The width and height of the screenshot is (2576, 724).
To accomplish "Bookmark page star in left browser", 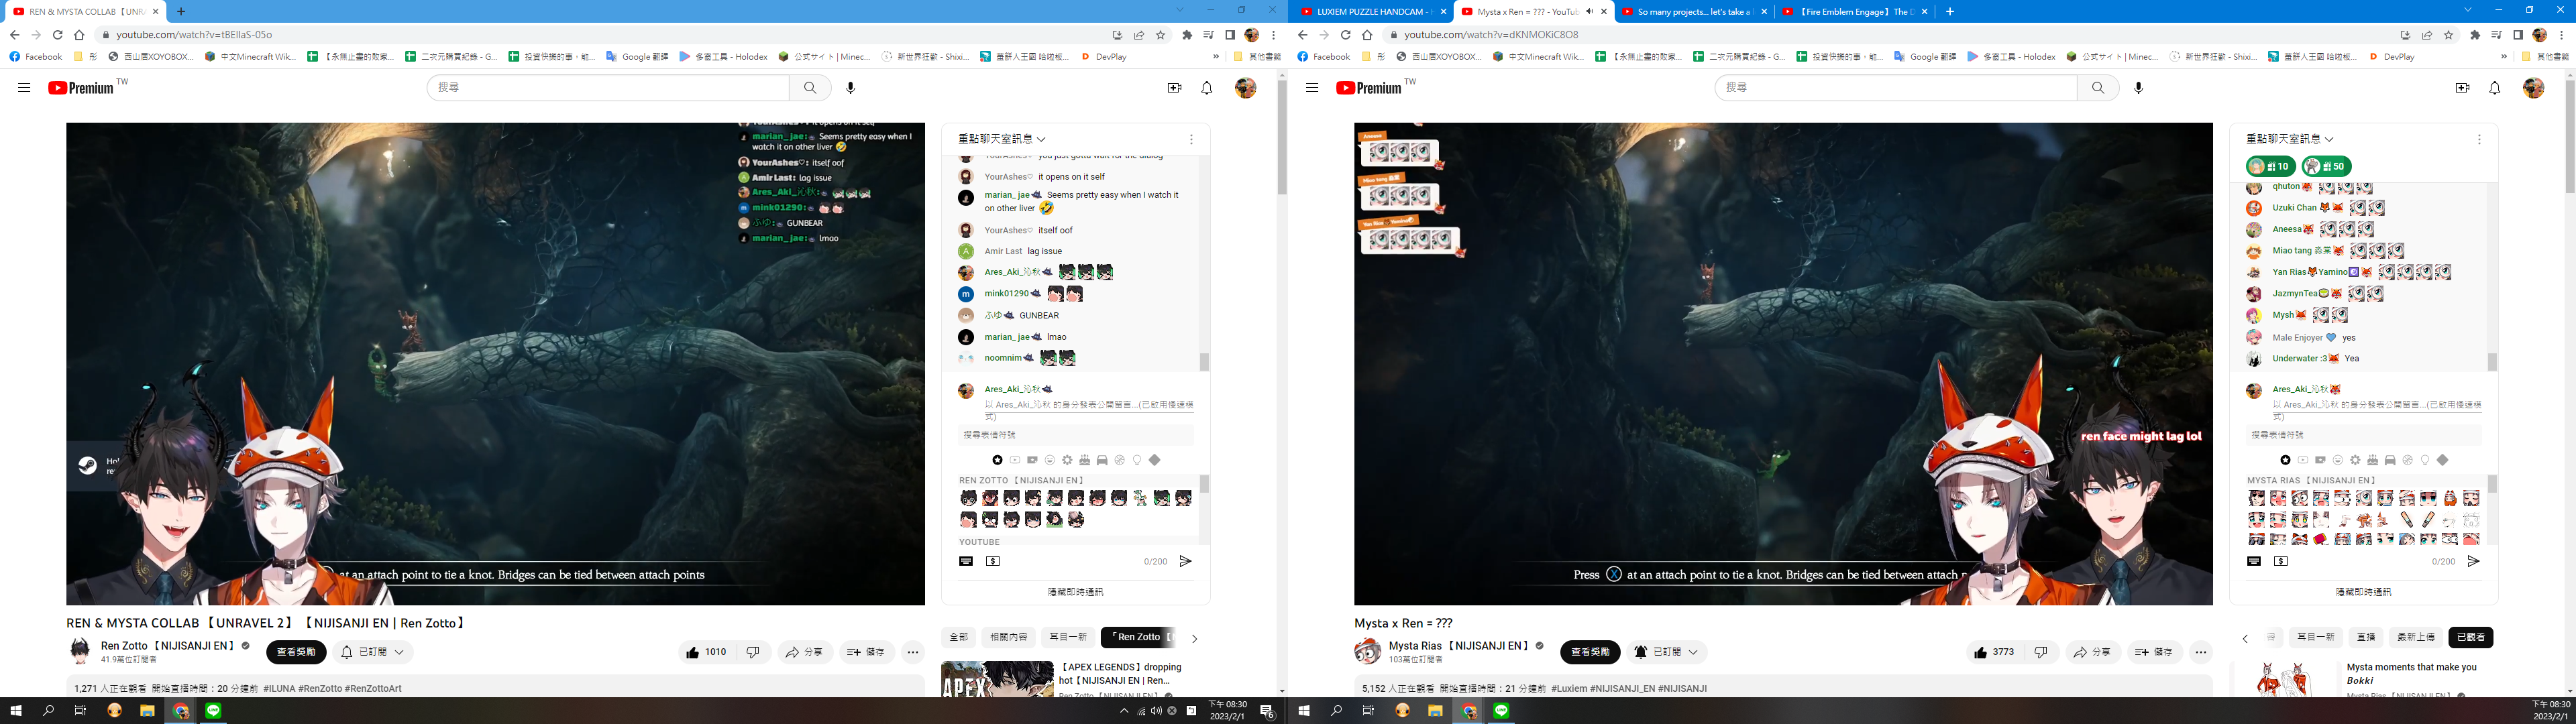I will 1161,35.
